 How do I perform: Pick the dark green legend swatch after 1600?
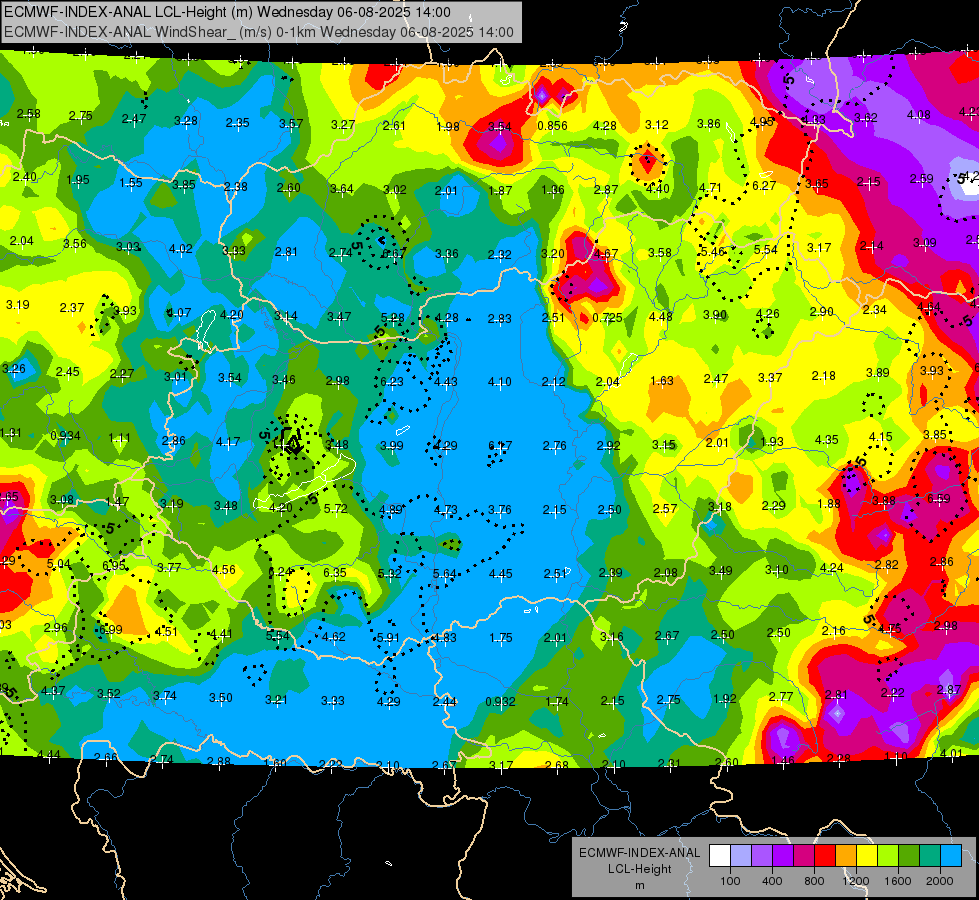pos(909,856)
